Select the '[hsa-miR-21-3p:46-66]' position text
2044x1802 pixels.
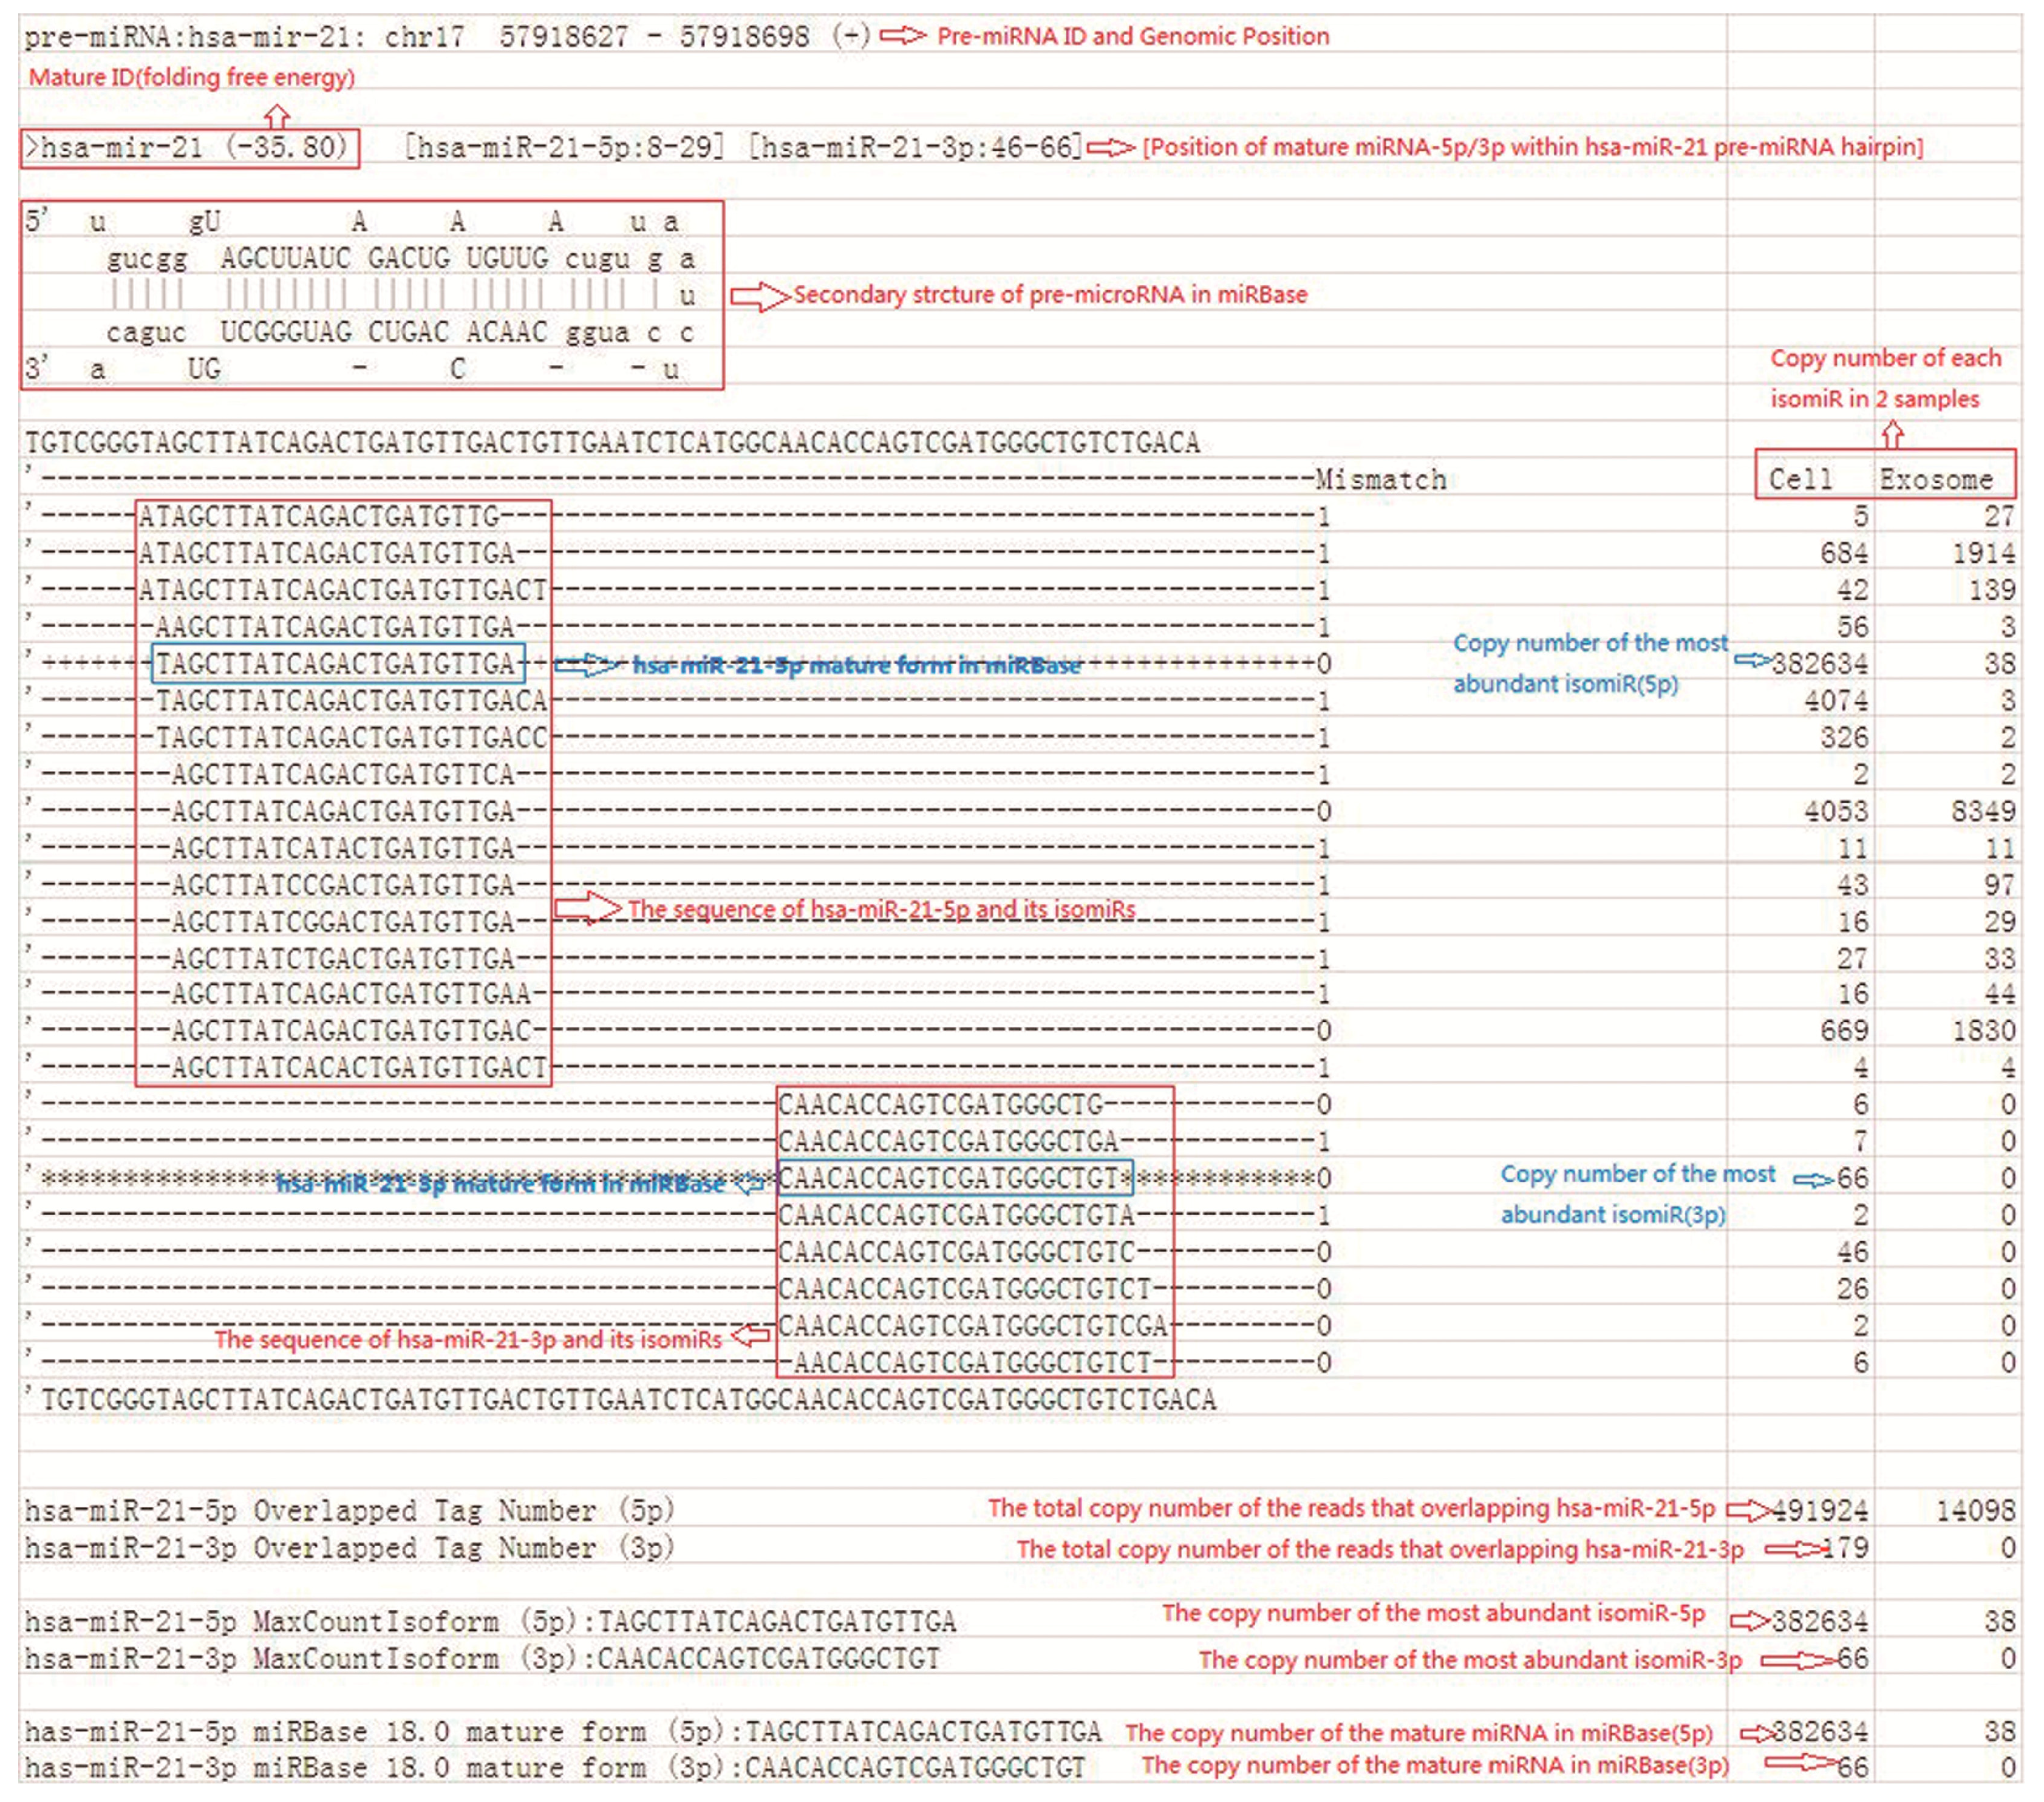[x=916, y=147]
